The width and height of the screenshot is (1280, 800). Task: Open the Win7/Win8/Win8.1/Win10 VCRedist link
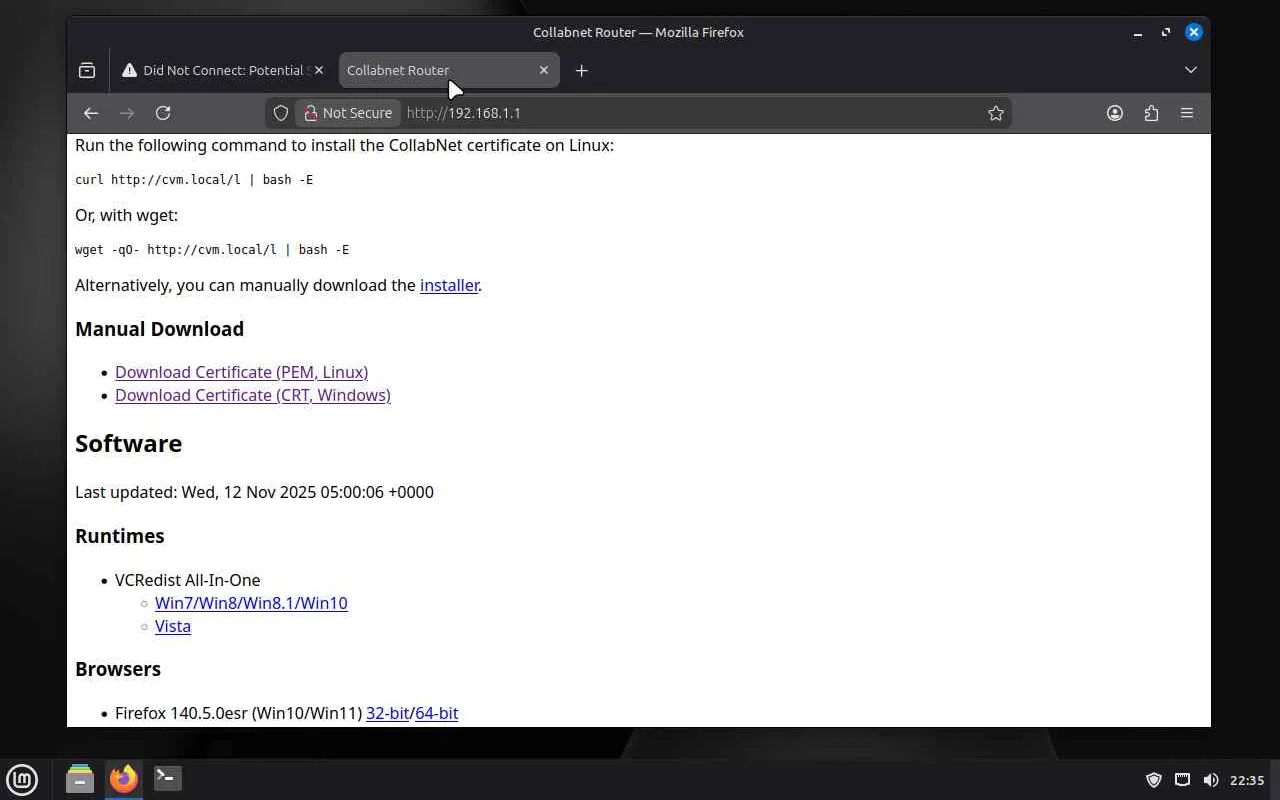(x=251, y=603)
